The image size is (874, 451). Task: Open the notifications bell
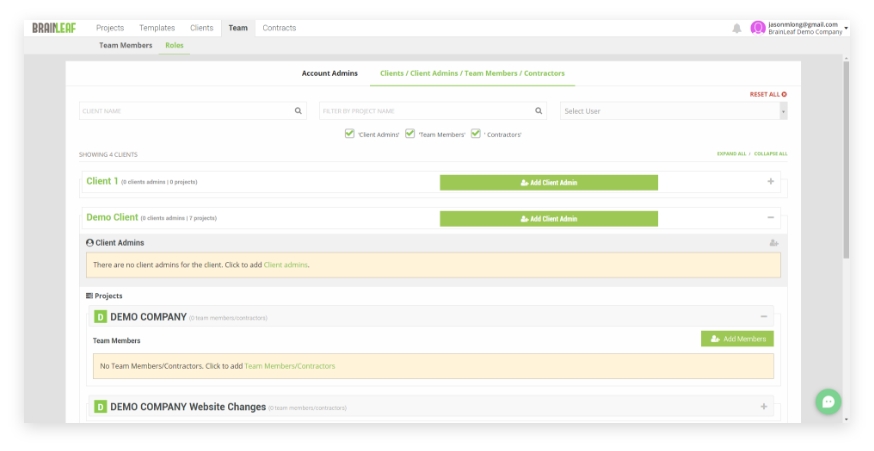pyautogui.click(x=736, y=28)
